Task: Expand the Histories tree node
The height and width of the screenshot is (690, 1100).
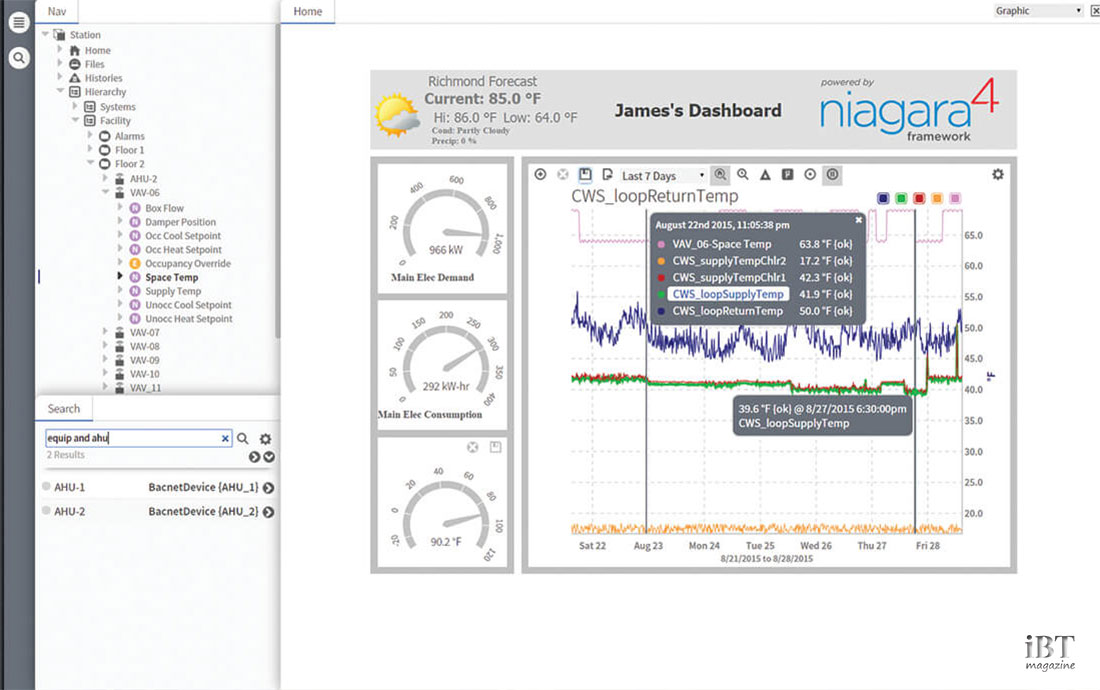Action: point(60,77)
